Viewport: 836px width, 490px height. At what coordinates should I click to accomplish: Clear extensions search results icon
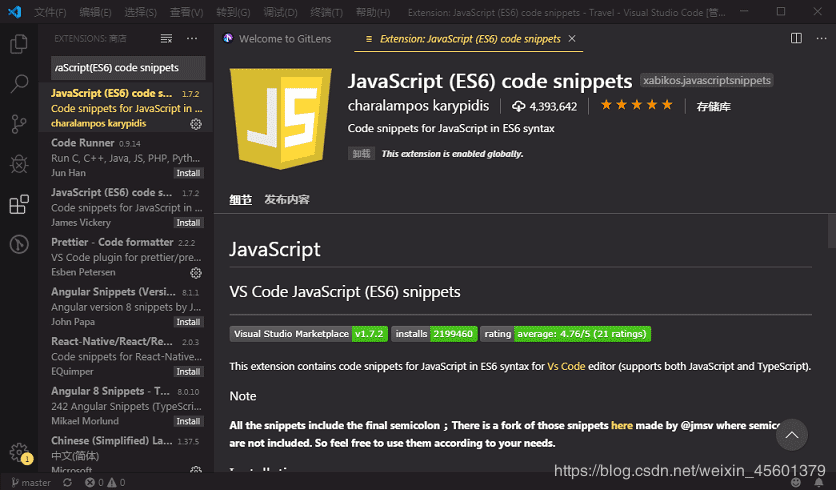[x=166, y=38]
